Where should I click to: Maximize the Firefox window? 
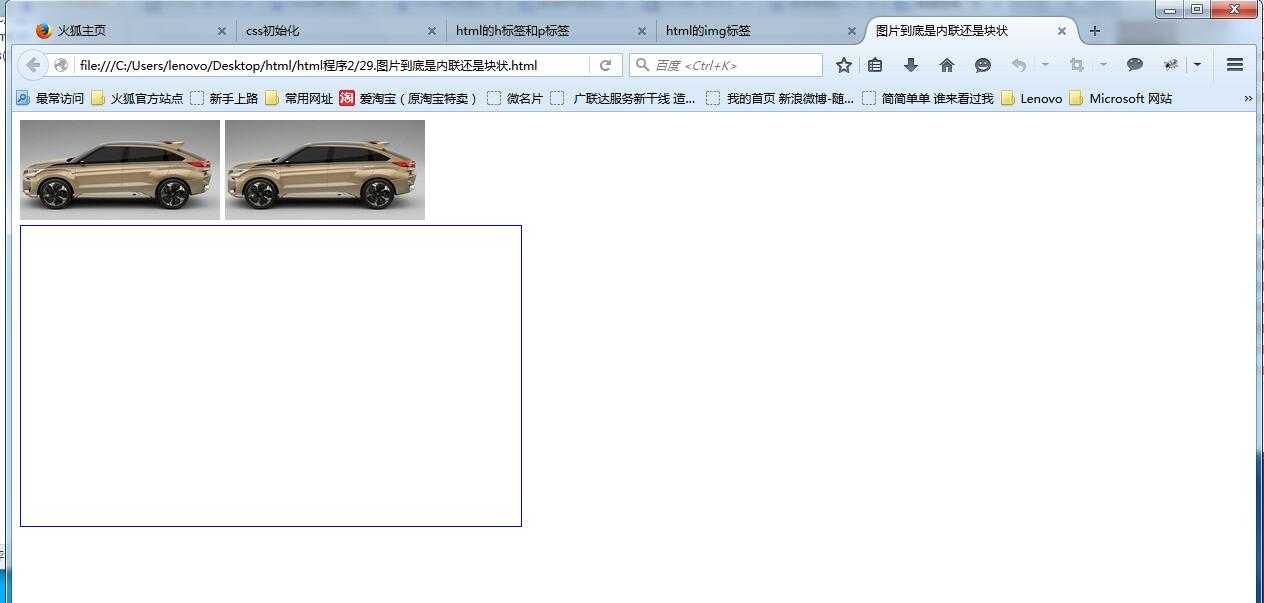point(1197,9)
